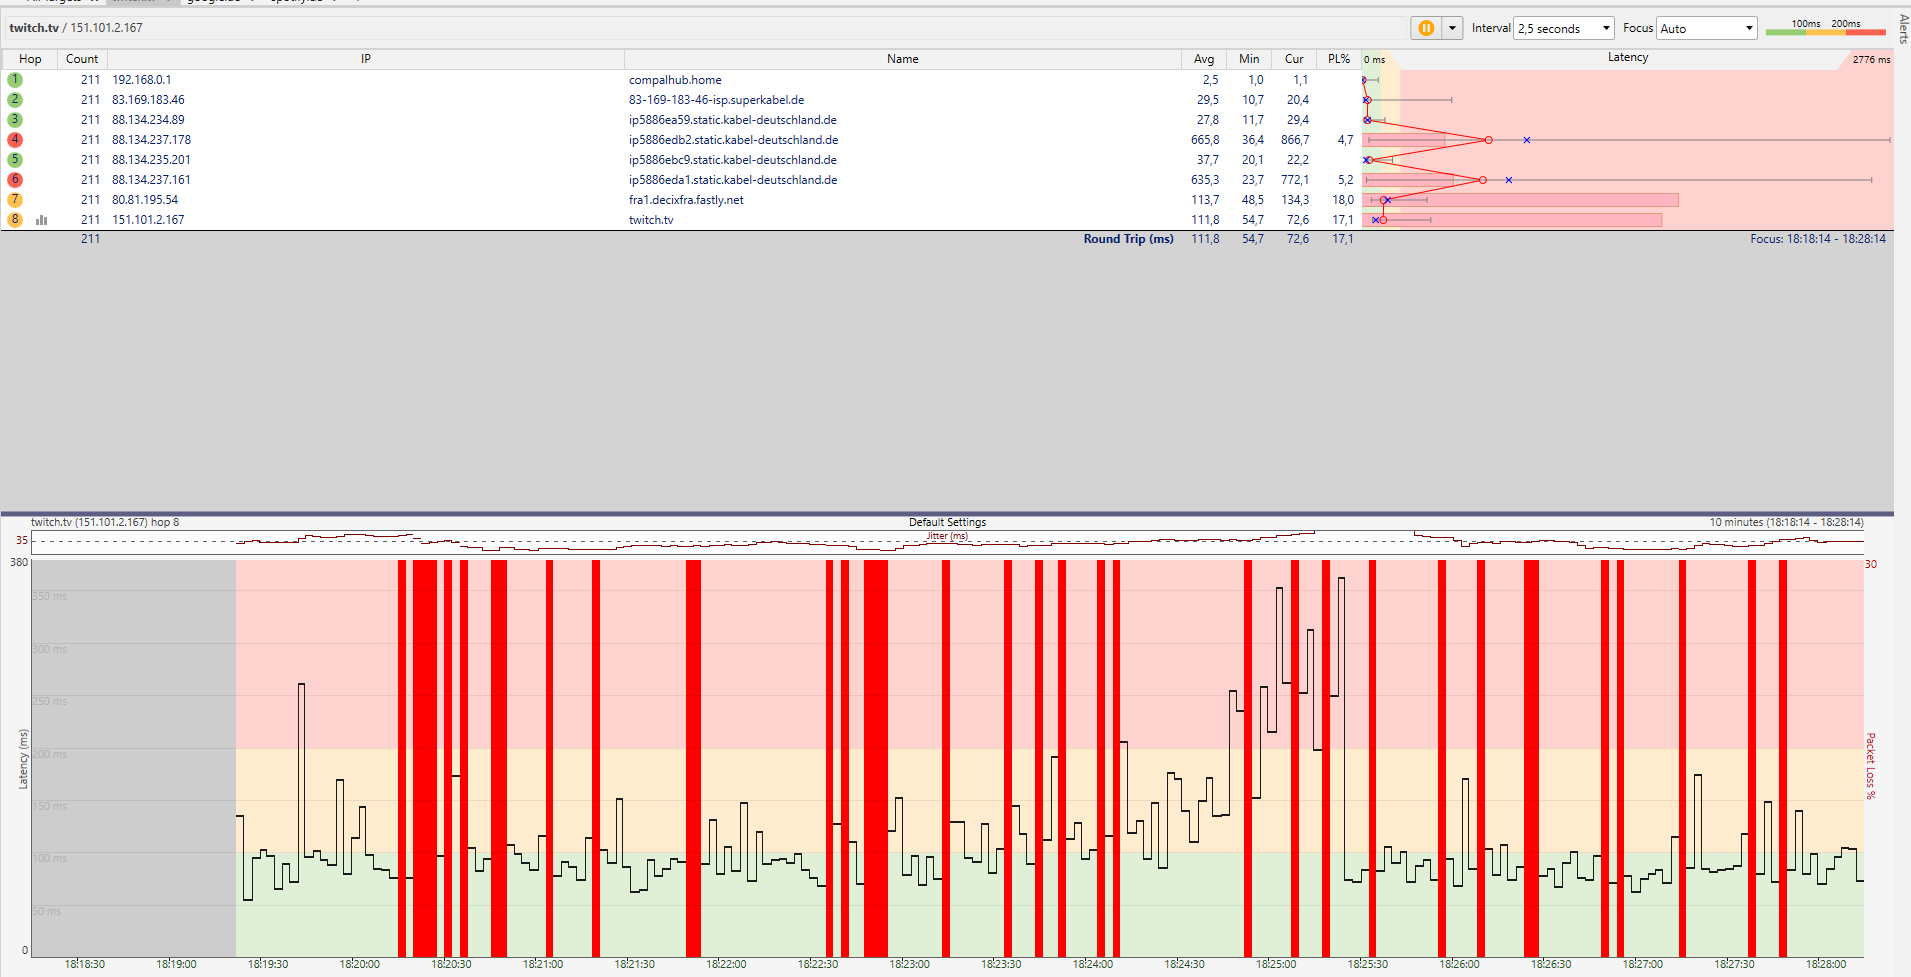Click the 10 minutes timeline range label
1911x977 pixels.
click(1786, 522)
